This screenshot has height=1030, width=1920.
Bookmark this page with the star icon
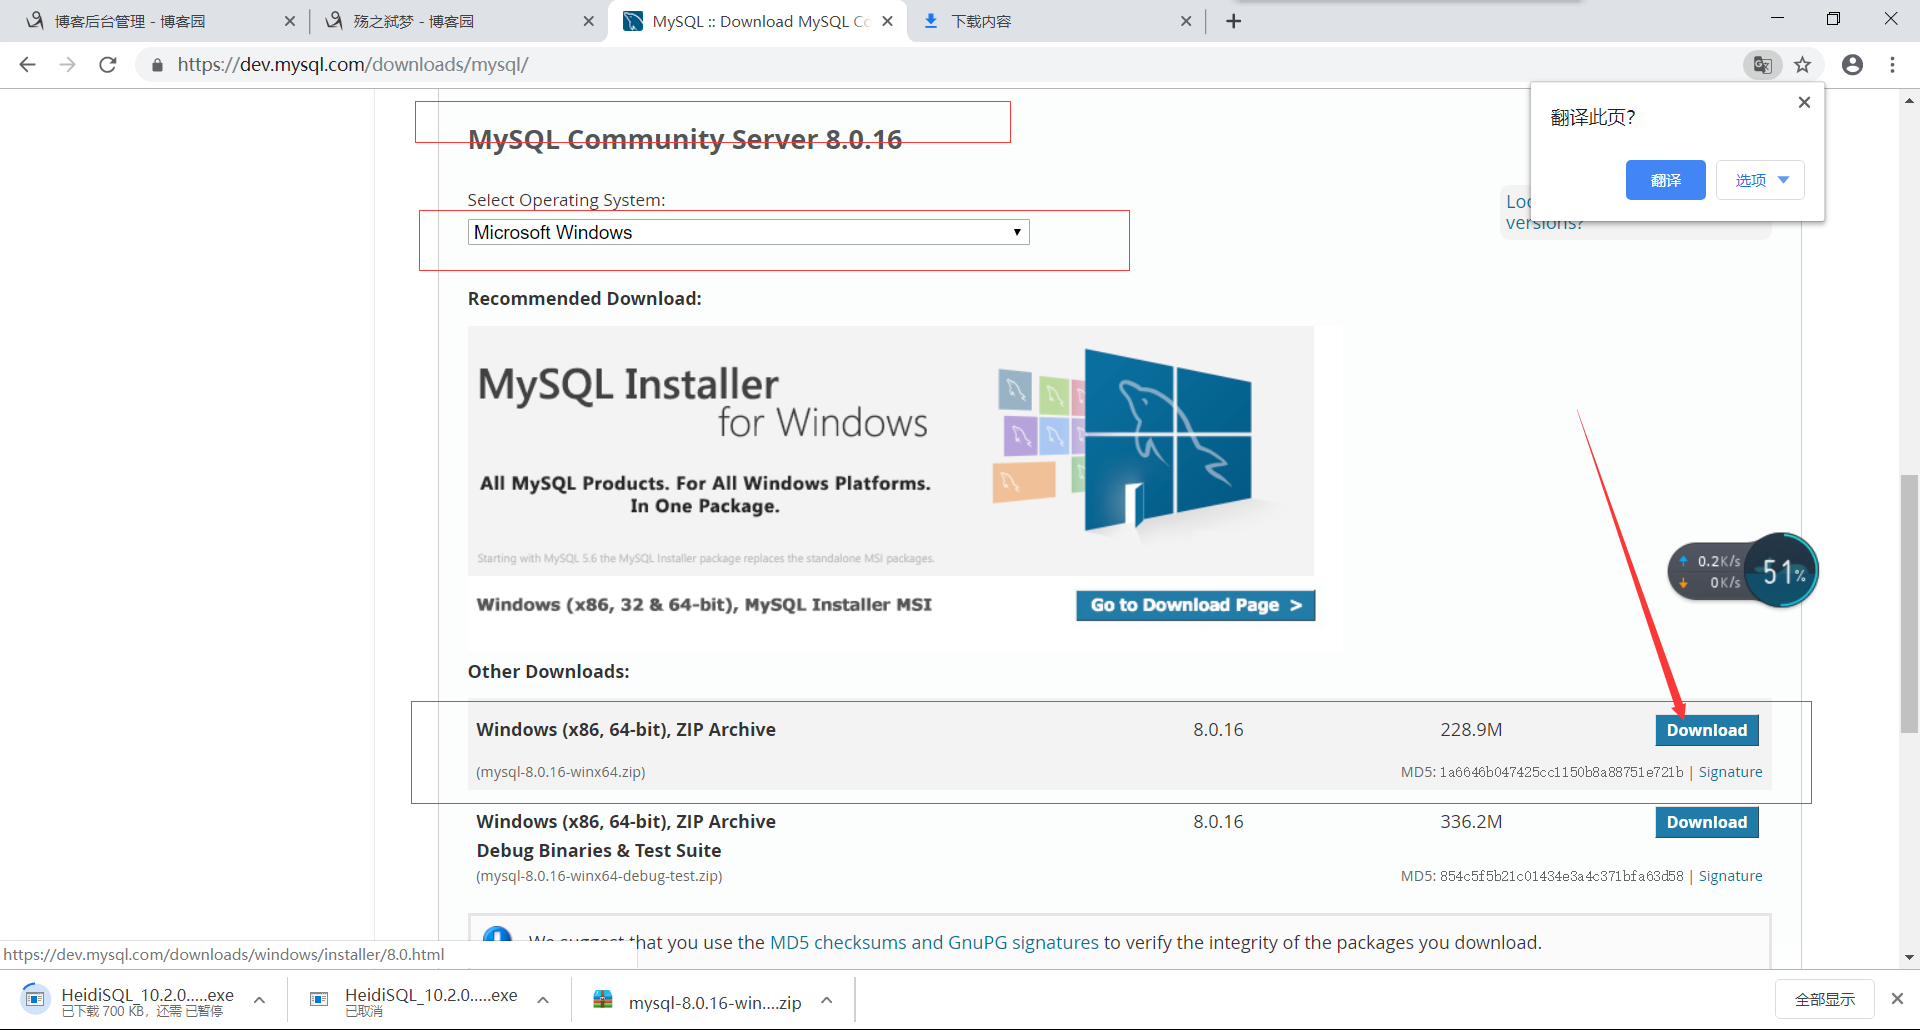tap(1802, 65)
